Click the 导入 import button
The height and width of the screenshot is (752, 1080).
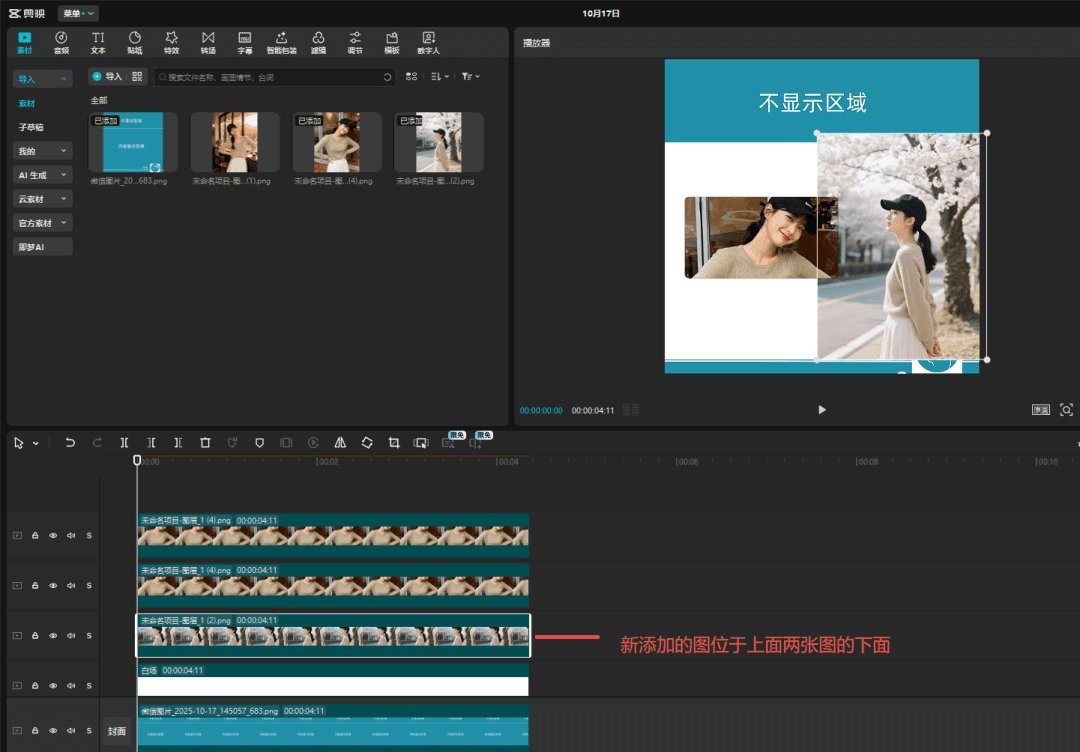click(x=107, y=76)
